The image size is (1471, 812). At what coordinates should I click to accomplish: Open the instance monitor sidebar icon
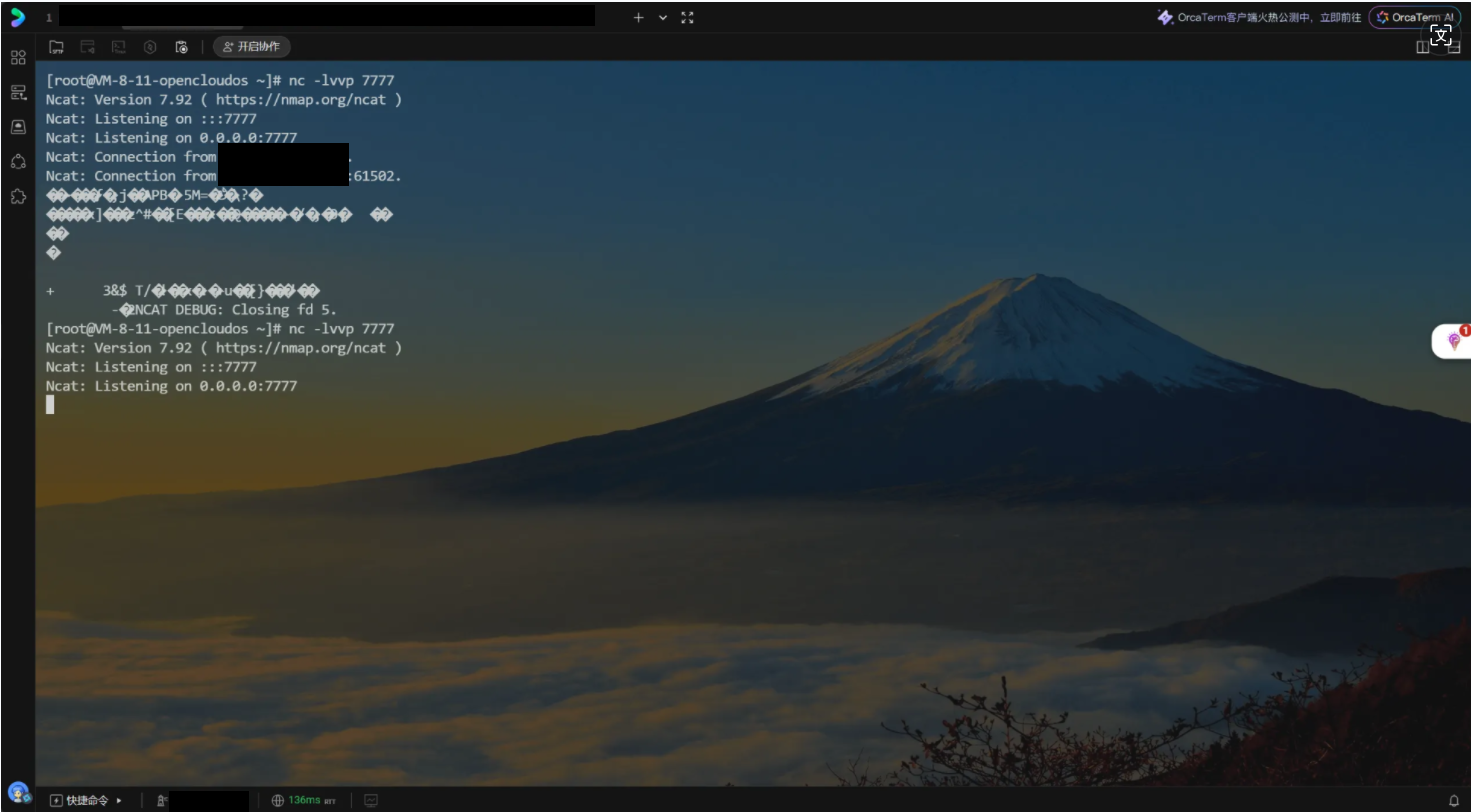coord(18,127)
